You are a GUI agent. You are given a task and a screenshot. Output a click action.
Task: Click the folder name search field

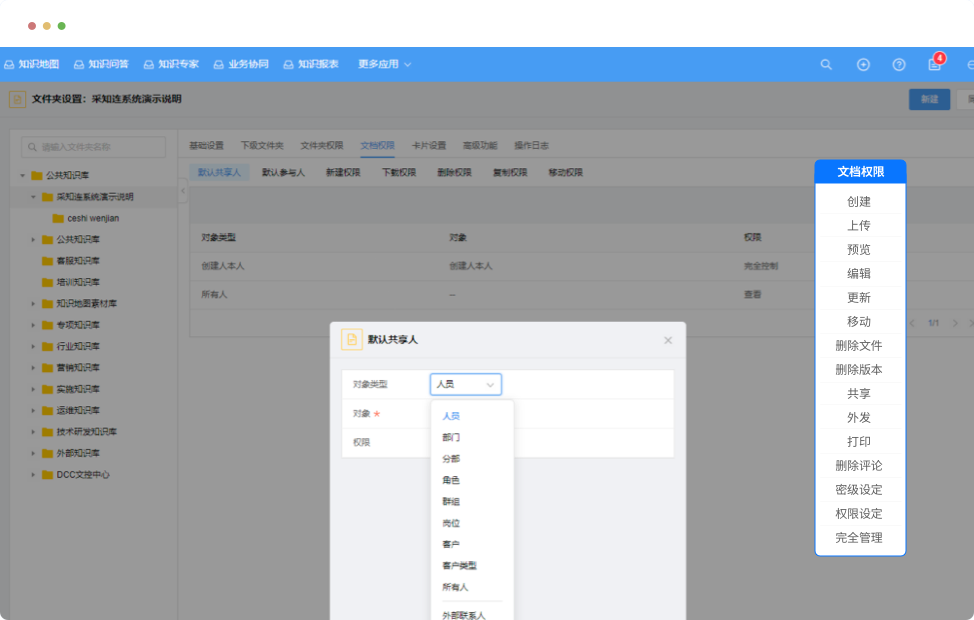tap(95, 147)
